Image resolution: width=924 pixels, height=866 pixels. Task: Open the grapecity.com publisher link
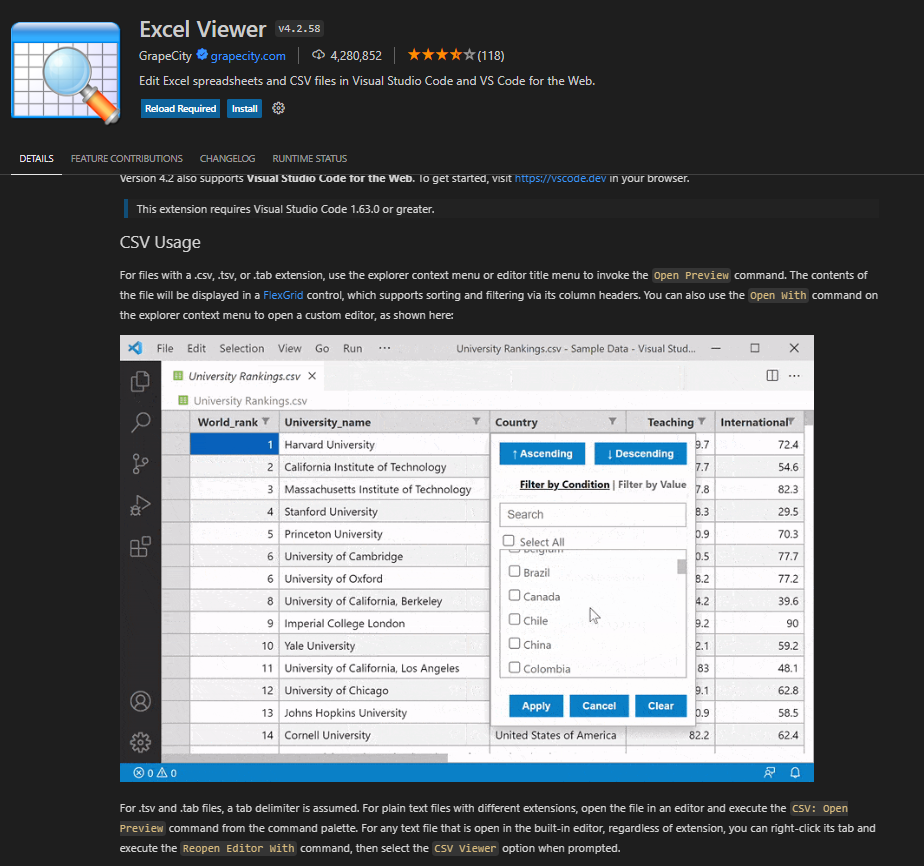click(248, 56)
